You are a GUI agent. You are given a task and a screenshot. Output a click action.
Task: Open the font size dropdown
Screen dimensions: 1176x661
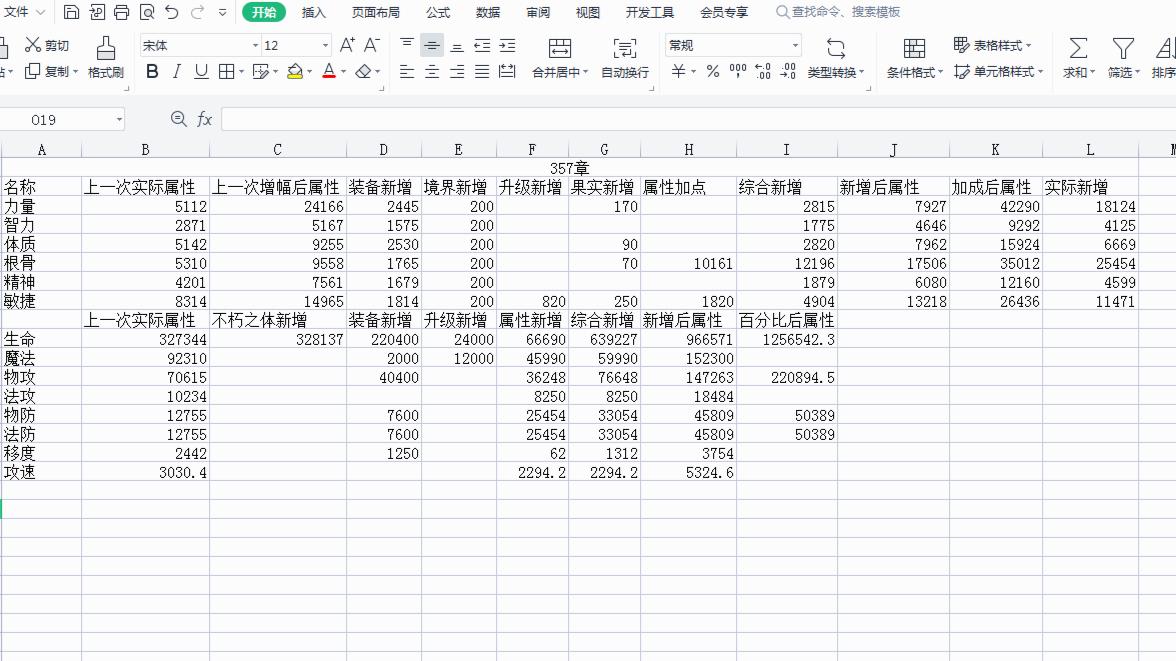tap(325, 46)
